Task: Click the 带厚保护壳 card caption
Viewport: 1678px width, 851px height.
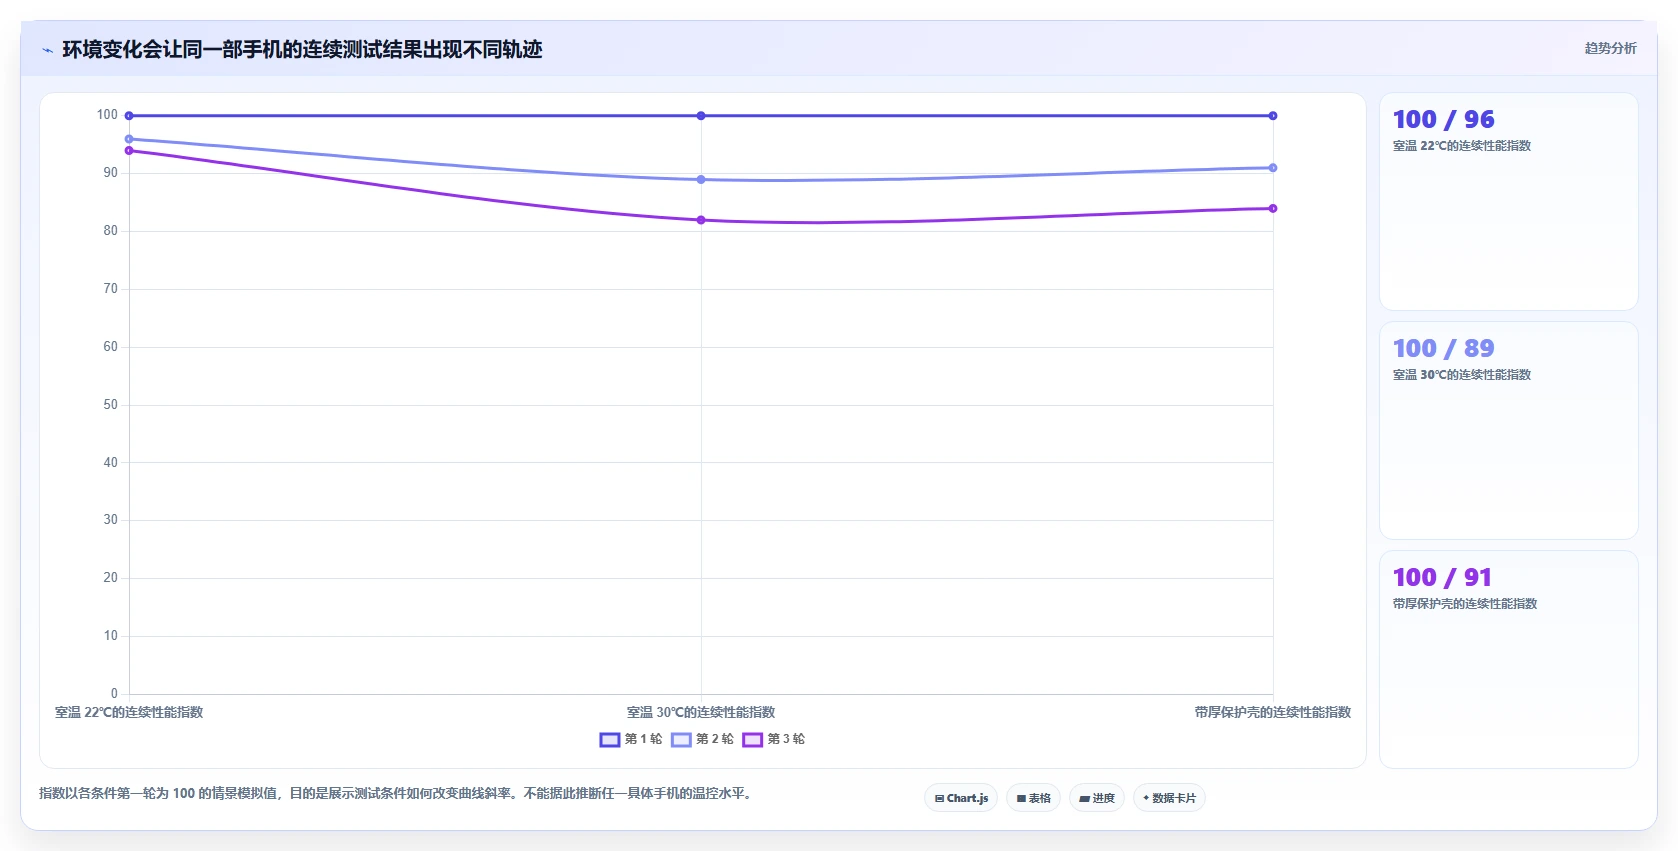Action: [1465, 604]
